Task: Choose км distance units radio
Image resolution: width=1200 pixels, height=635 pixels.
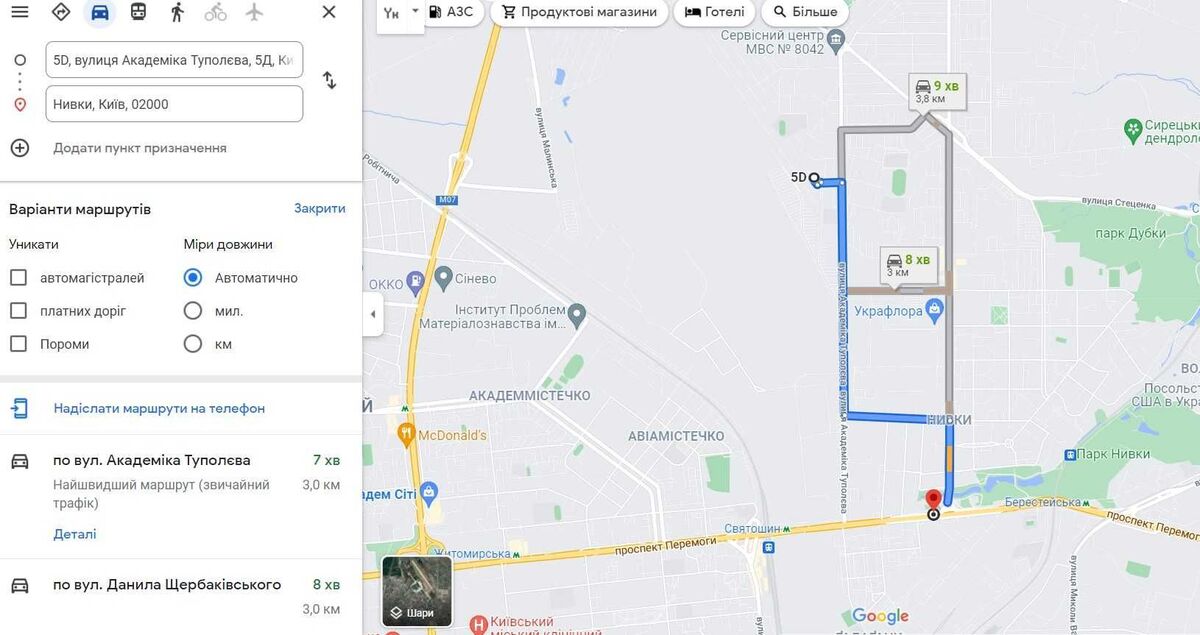Action: 193,343
